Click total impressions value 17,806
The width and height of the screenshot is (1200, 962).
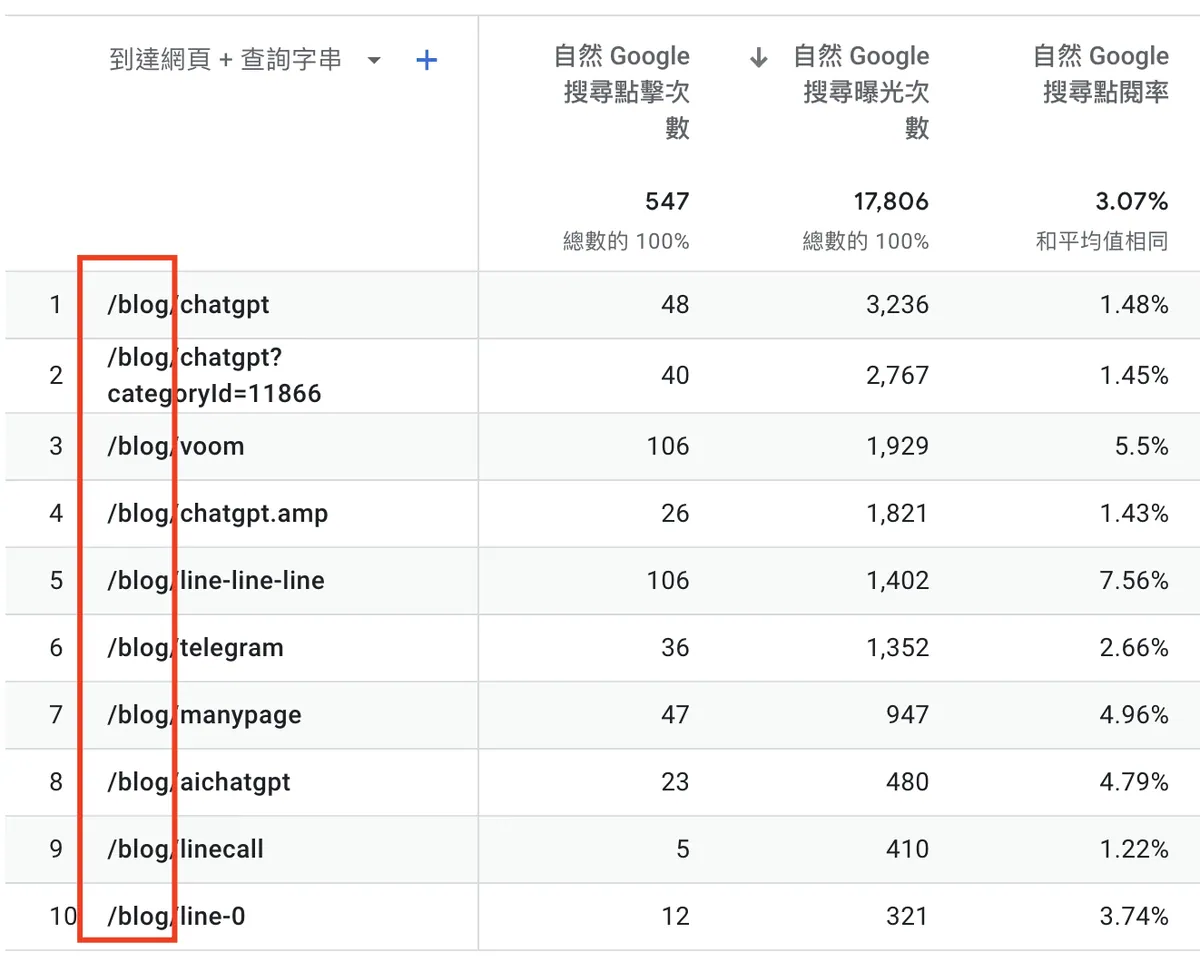click(x=891, y=202)
